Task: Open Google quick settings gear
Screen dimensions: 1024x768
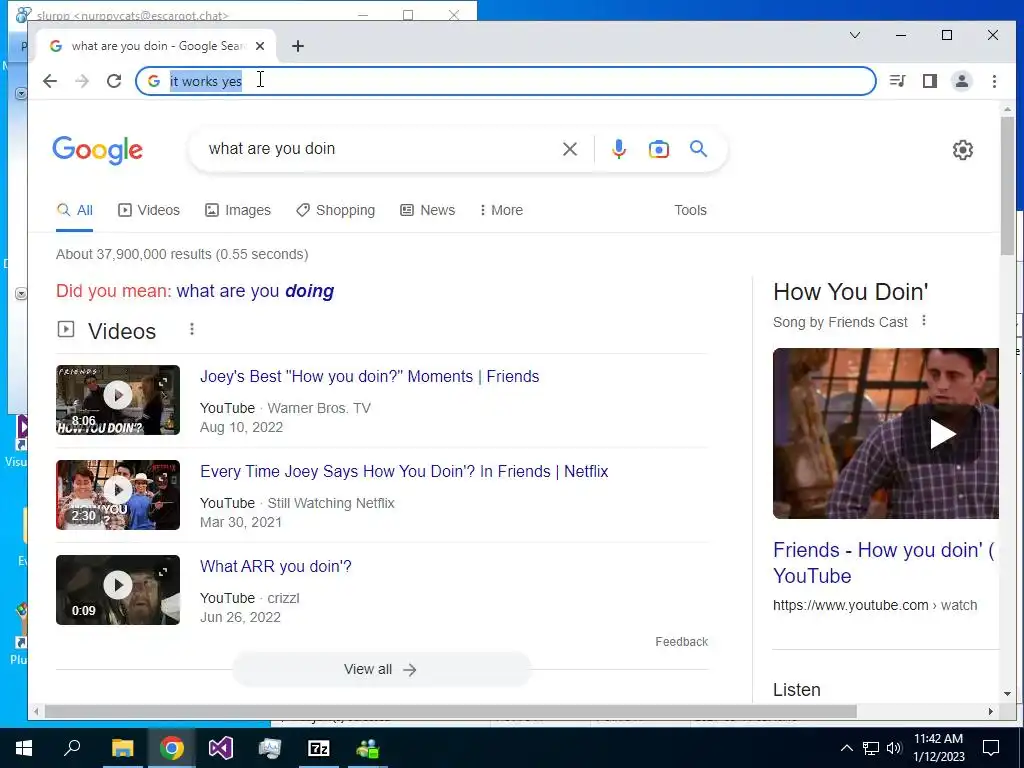Action: click(x=963, y=150)
